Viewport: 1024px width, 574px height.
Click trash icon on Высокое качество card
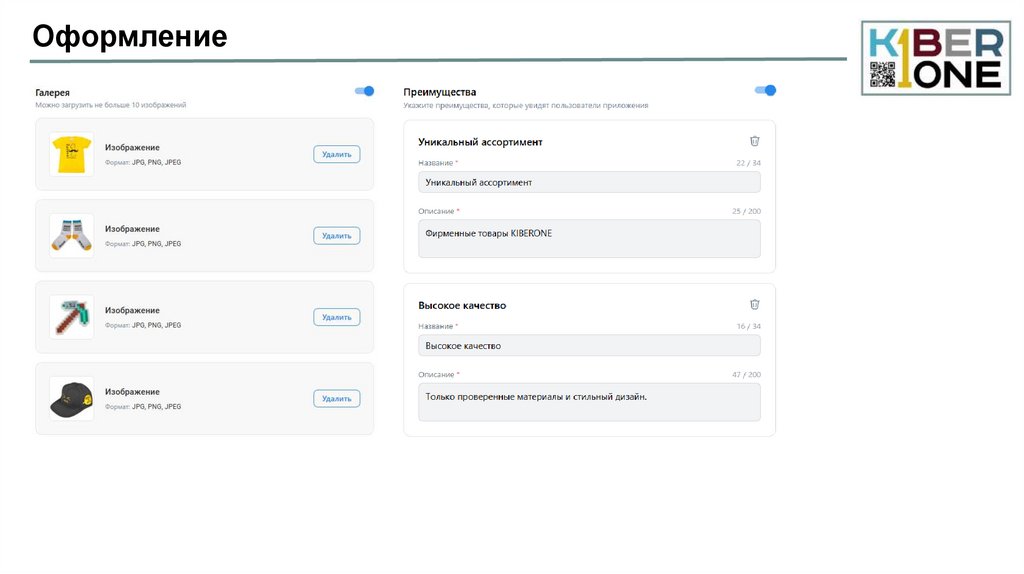click(x=755, y=304)
